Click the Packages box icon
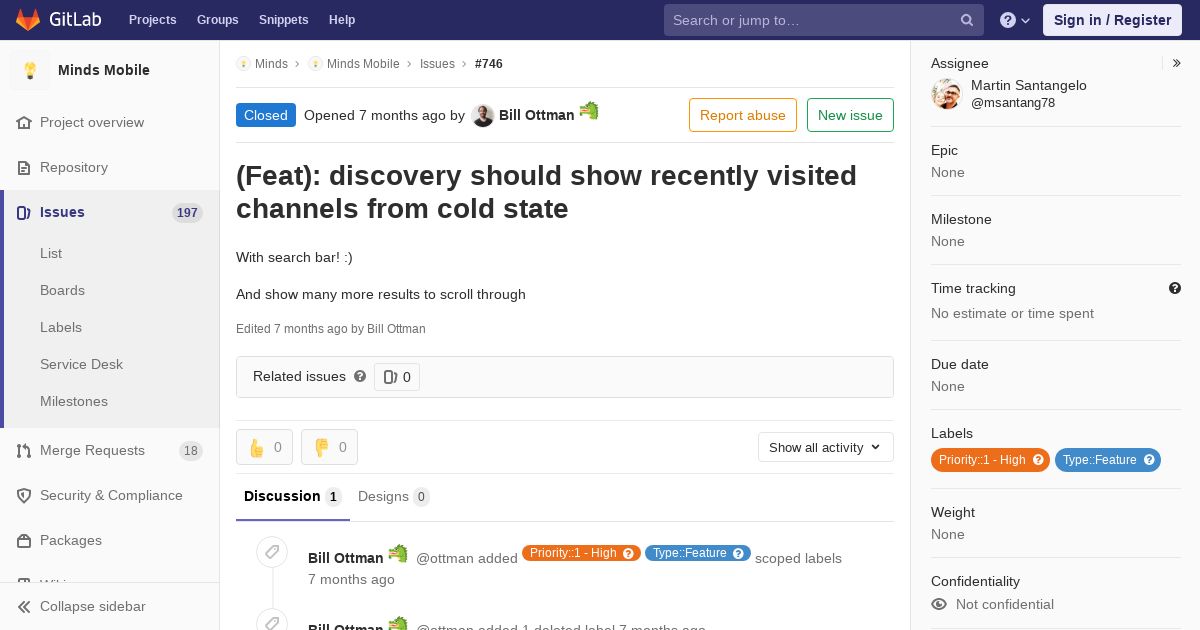Screen dimensions: 1200x630 click(24, 540)
